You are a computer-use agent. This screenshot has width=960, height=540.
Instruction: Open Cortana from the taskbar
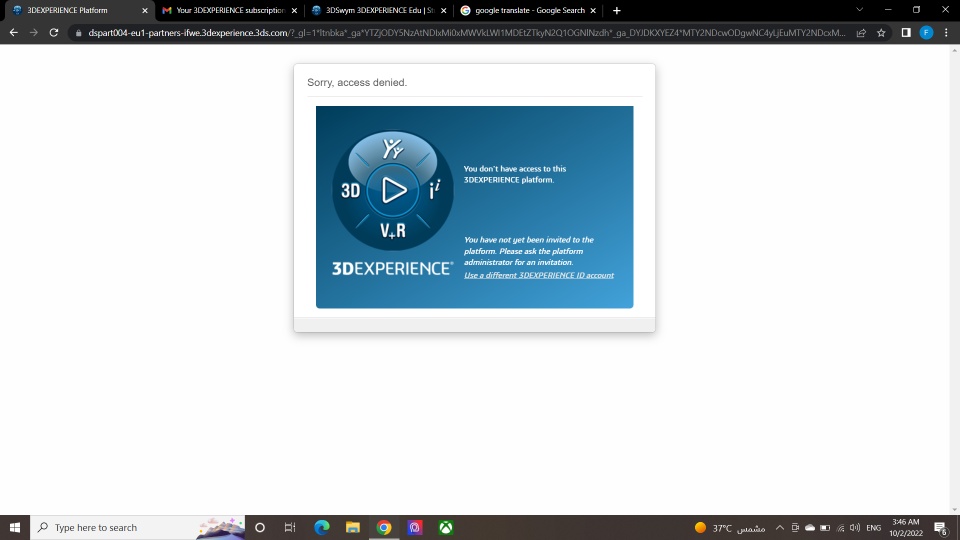coord(260,528)
